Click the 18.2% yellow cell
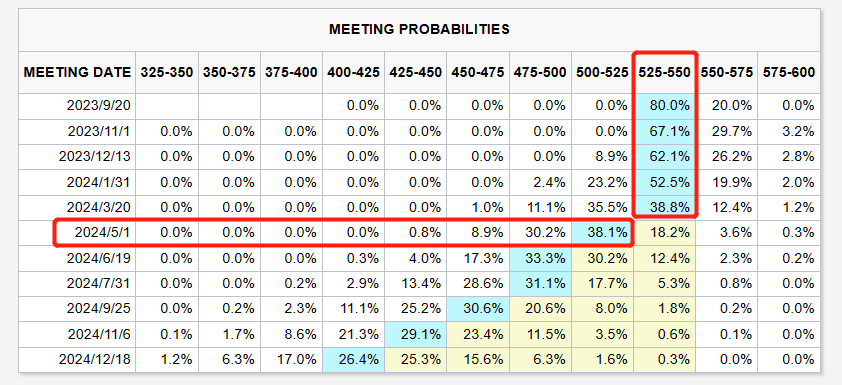 (664, 233)
